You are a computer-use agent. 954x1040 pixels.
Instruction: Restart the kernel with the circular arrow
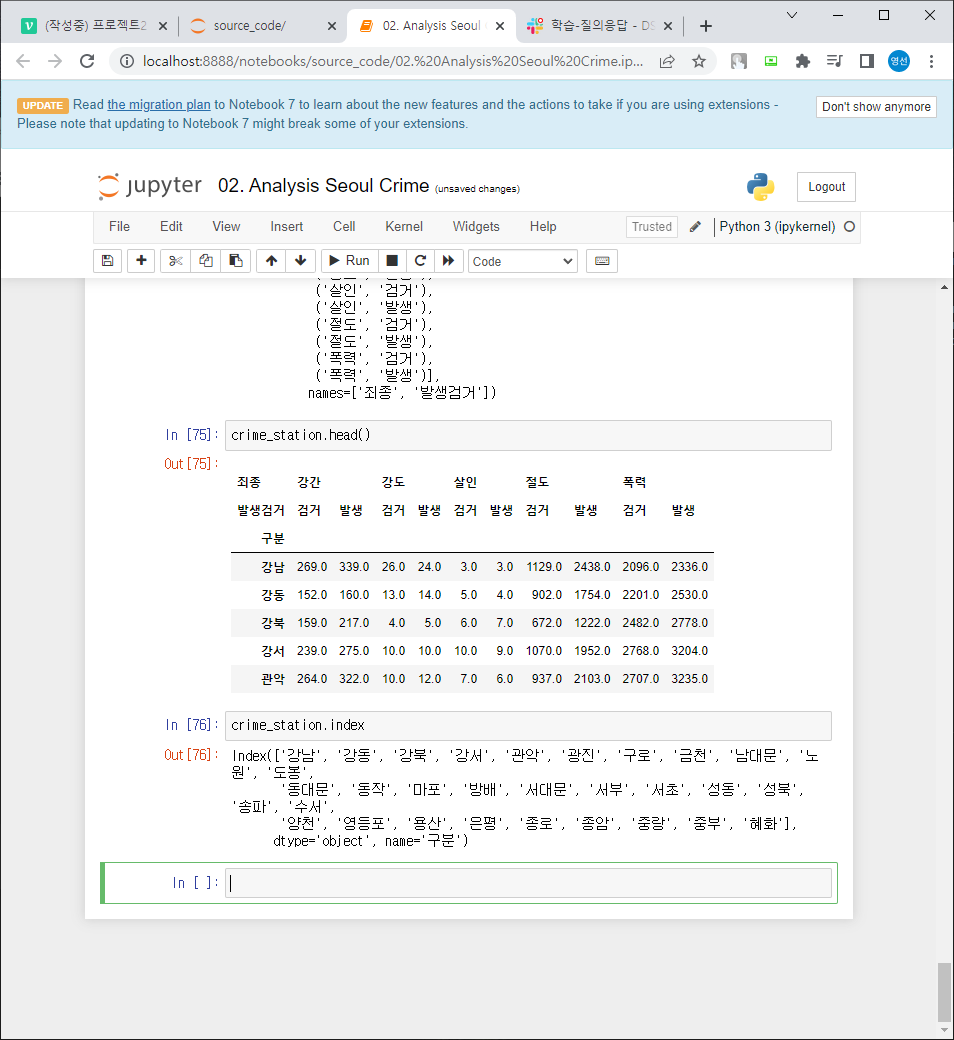(x=420, y=261)
